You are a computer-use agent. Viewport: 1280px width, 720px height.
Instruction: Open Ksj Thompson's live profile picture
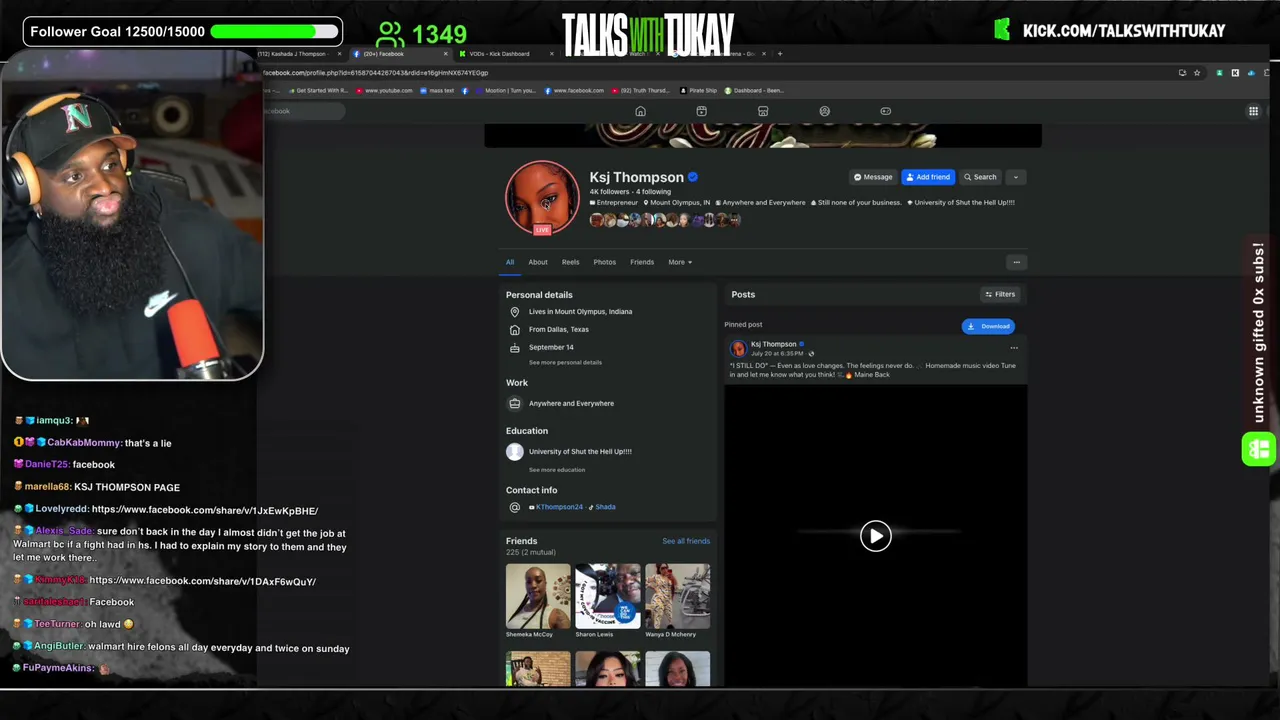(542, 198)
